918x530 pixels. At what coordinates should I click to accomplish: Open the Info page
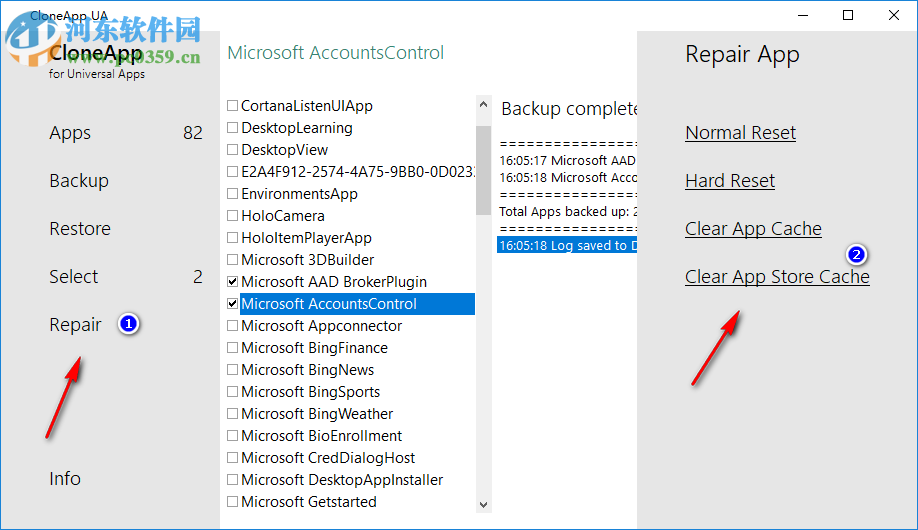click(65, 479)
